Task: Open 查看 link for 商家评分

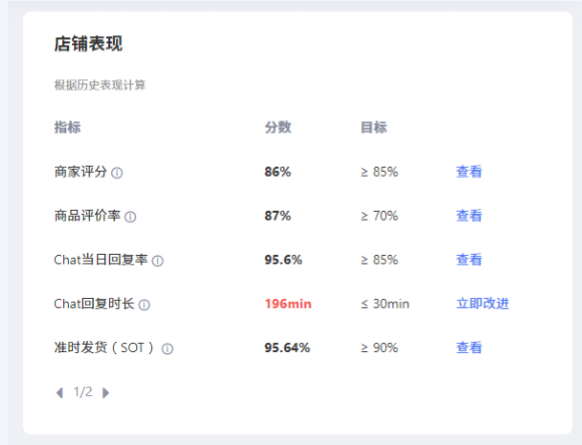Action: [x=469, y=172]
